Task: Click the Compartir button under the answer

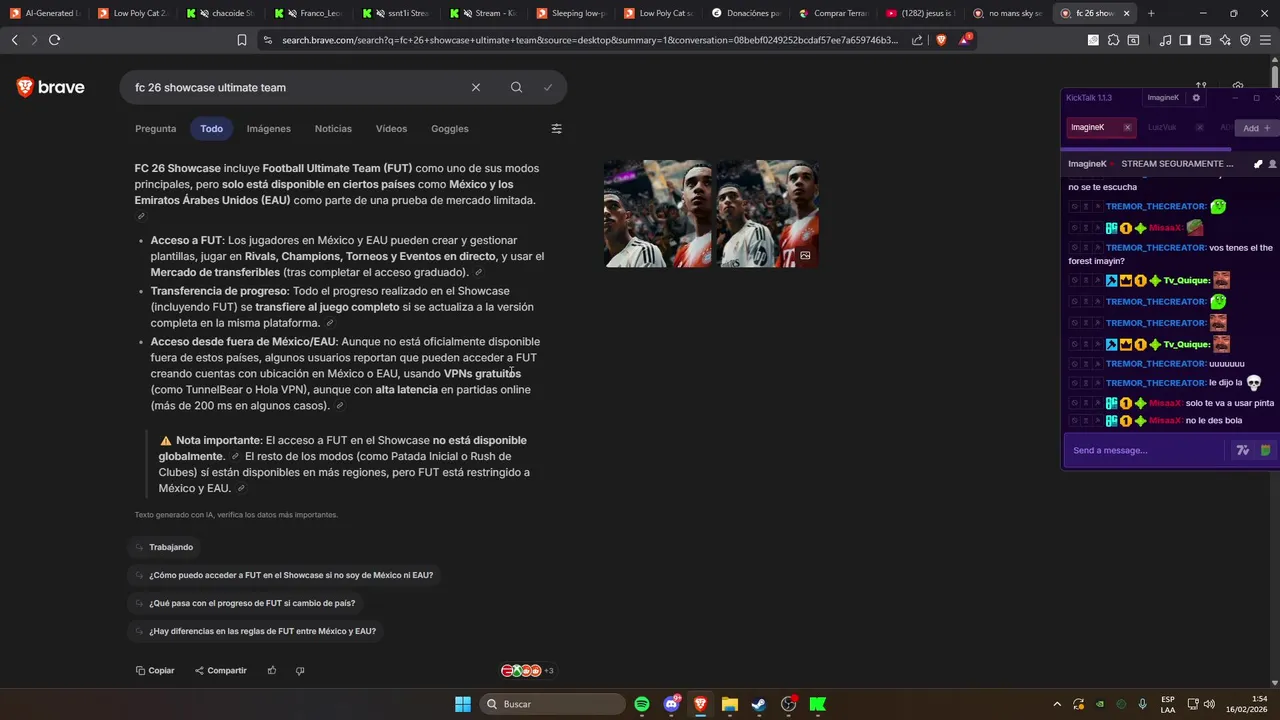Action: [x=221, y=671]
